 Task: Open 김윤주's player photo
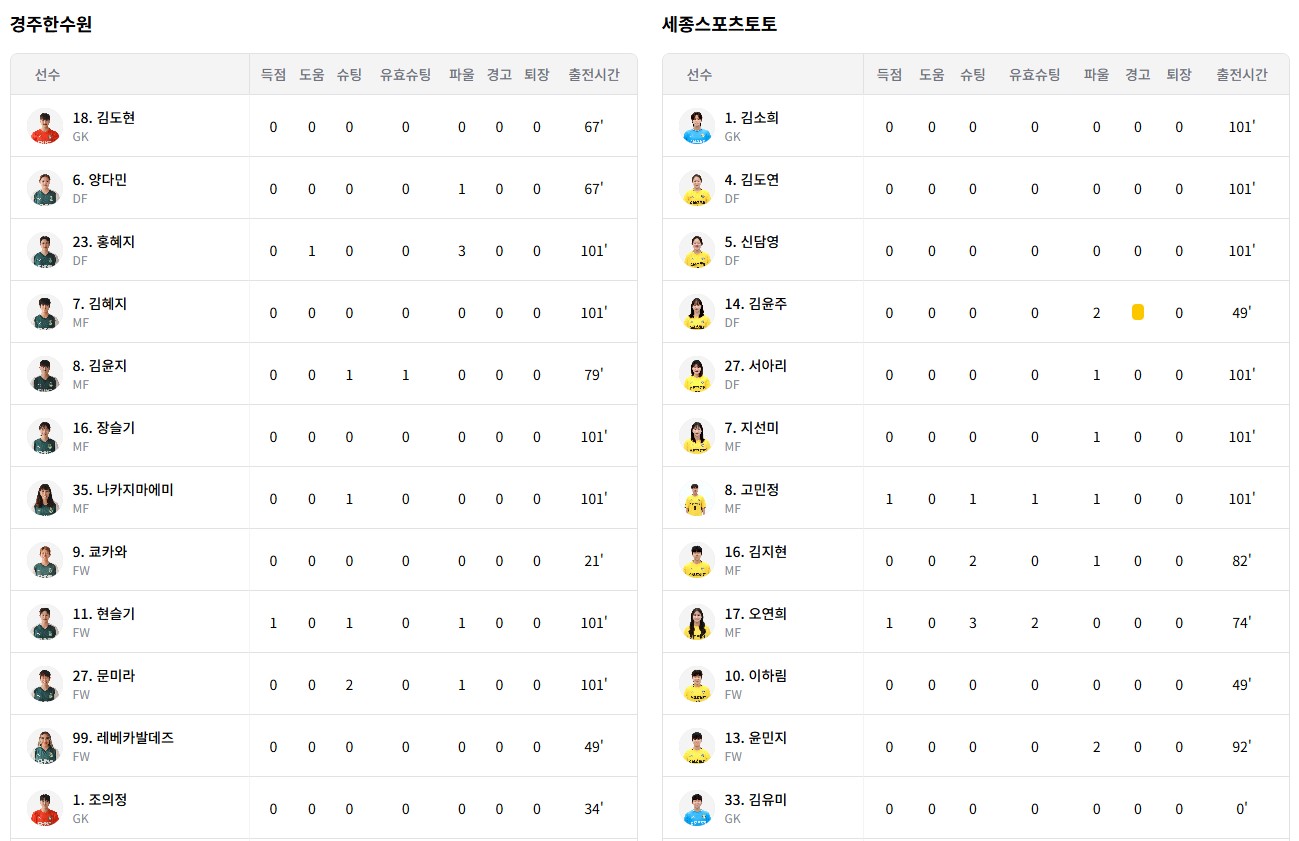click(x=696, y=312)
